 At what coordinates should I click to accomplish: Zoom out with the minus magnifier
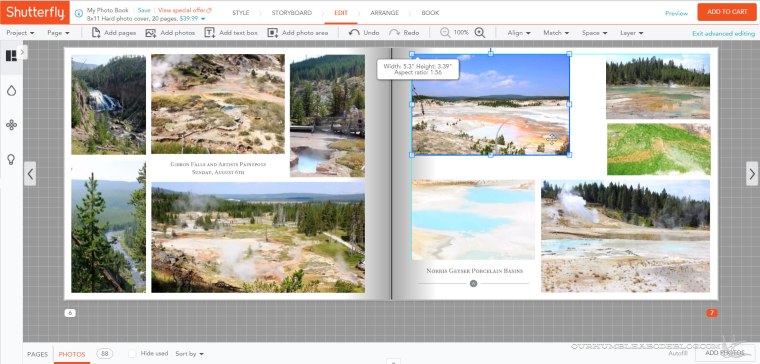[445, 32]
